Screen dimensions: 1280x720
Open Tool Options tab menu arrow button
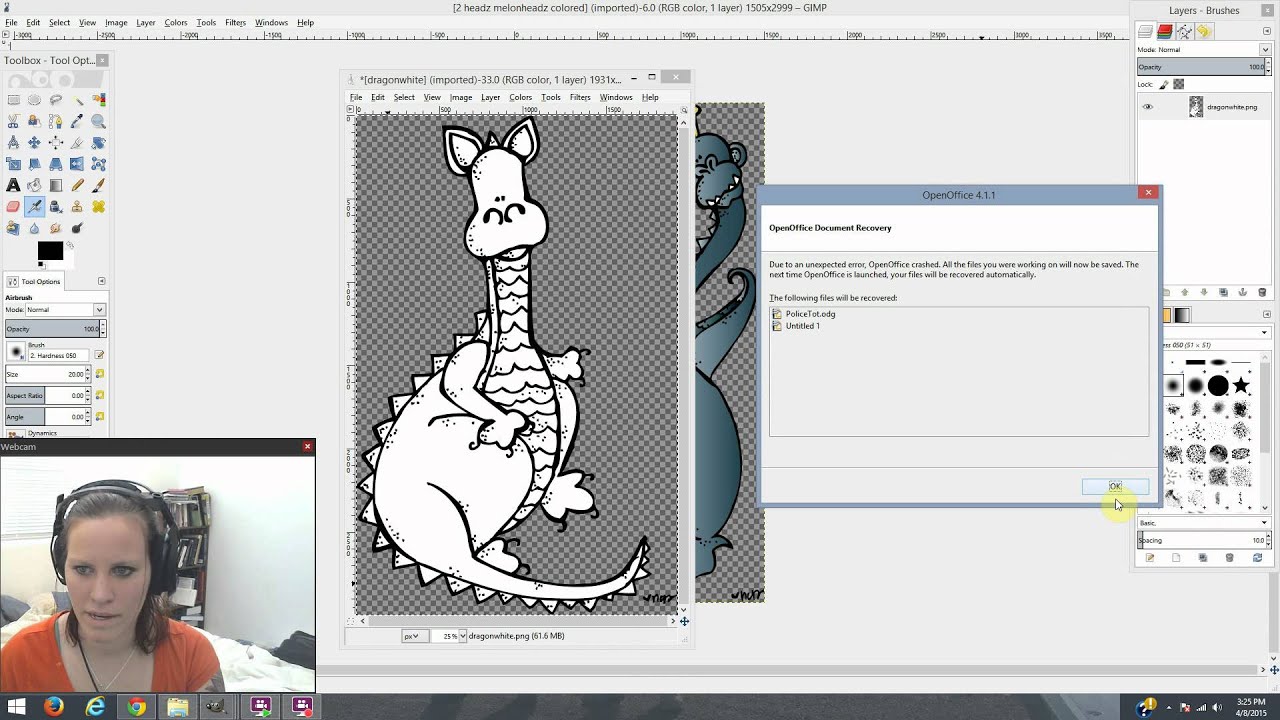[x=102, y=281]
